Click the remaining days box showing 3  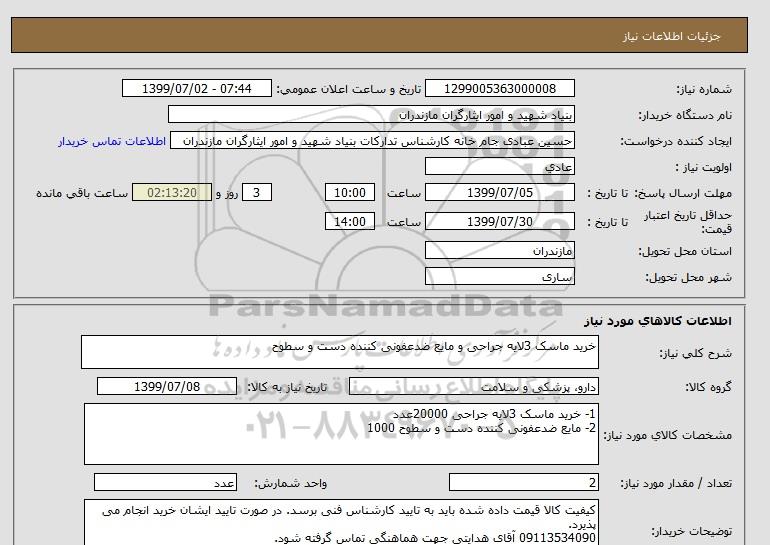coord(257,192)
